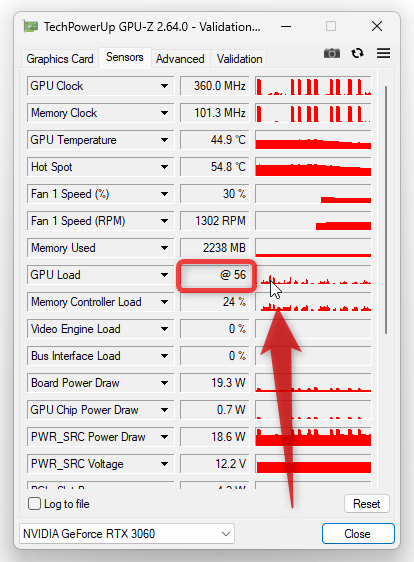Image resolution: width=414 pixels, height=562 pixels.
Task: Switch to the Advanced tab
Action: click(180, 59)
